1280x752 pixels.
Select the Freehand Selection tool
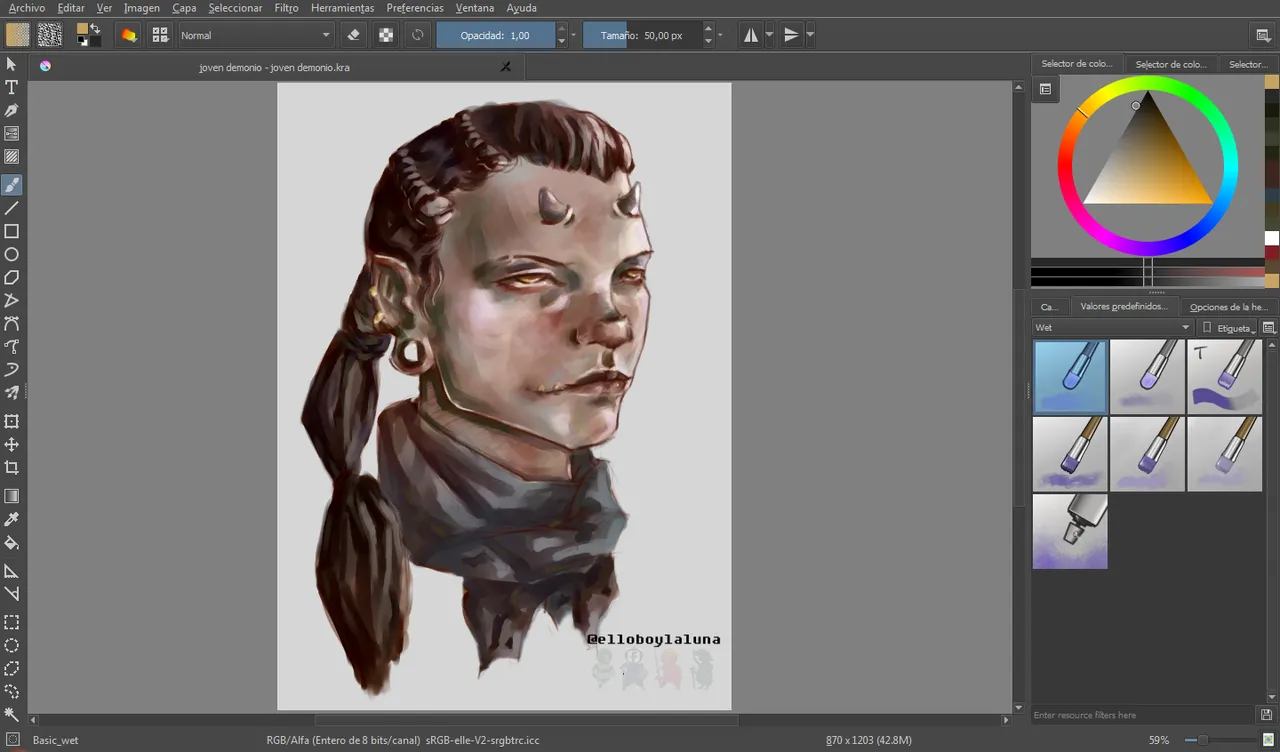tap(12, 690)
